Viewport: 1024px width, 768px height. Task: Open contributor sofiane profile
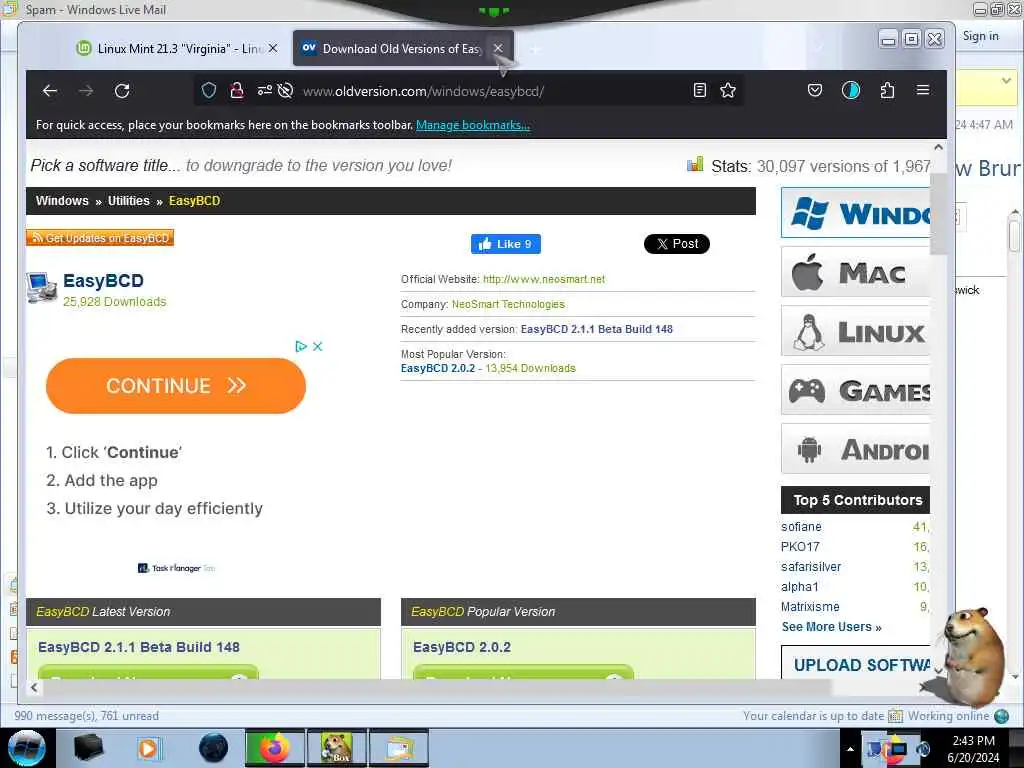click(x=801, y=526)
